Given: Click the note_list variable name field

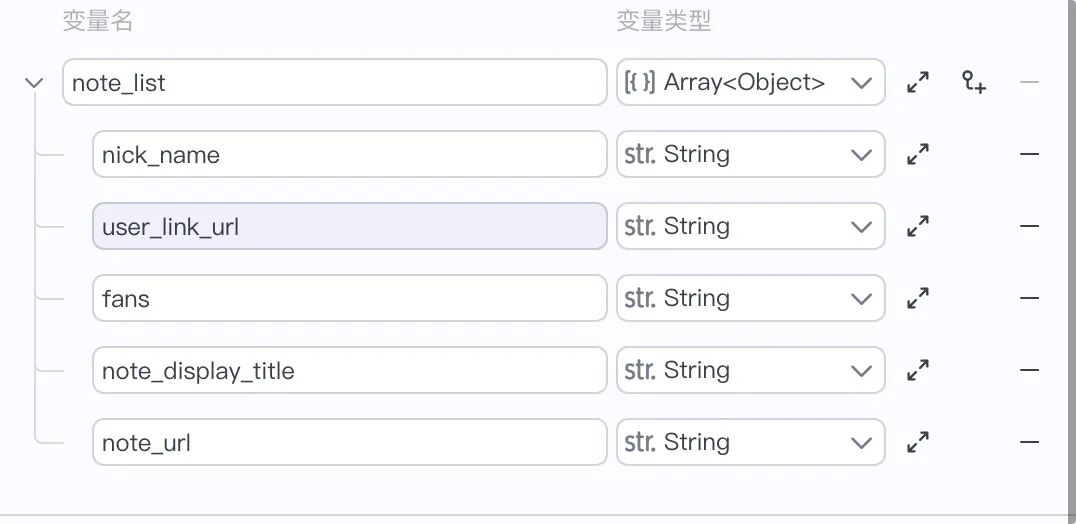Looking at the screenshot, I should (334, 83).
